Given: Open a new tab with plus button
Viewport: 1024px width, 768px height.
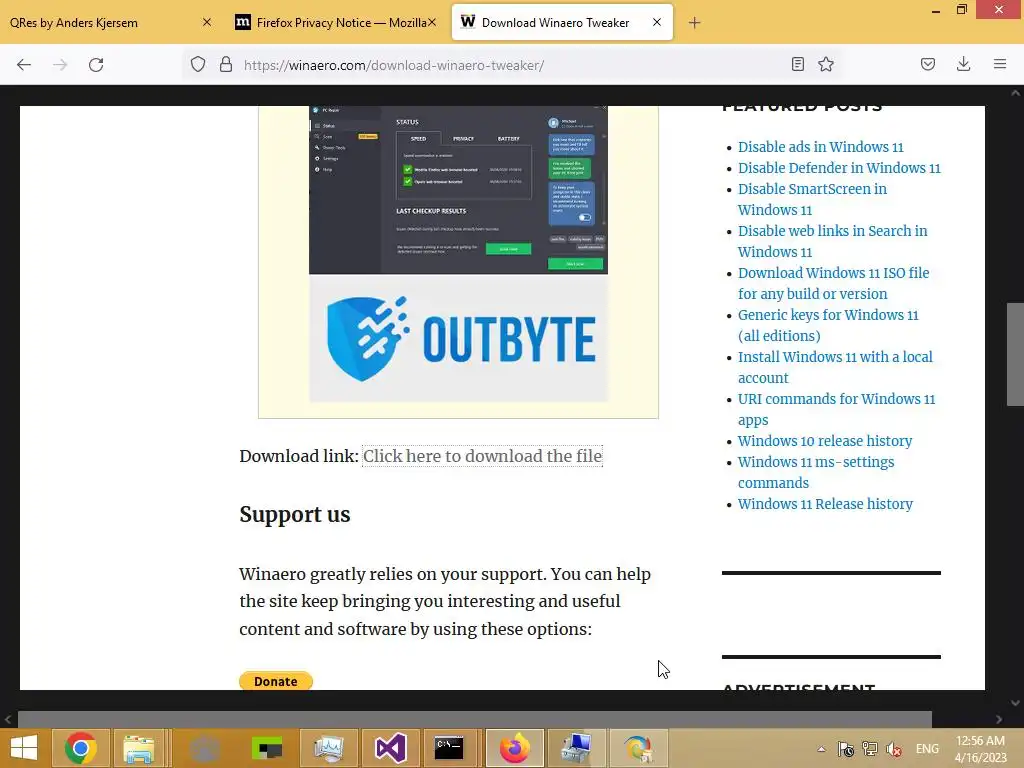Looking at the screenshot, I should pyautogui.click(x=694, y=23).
